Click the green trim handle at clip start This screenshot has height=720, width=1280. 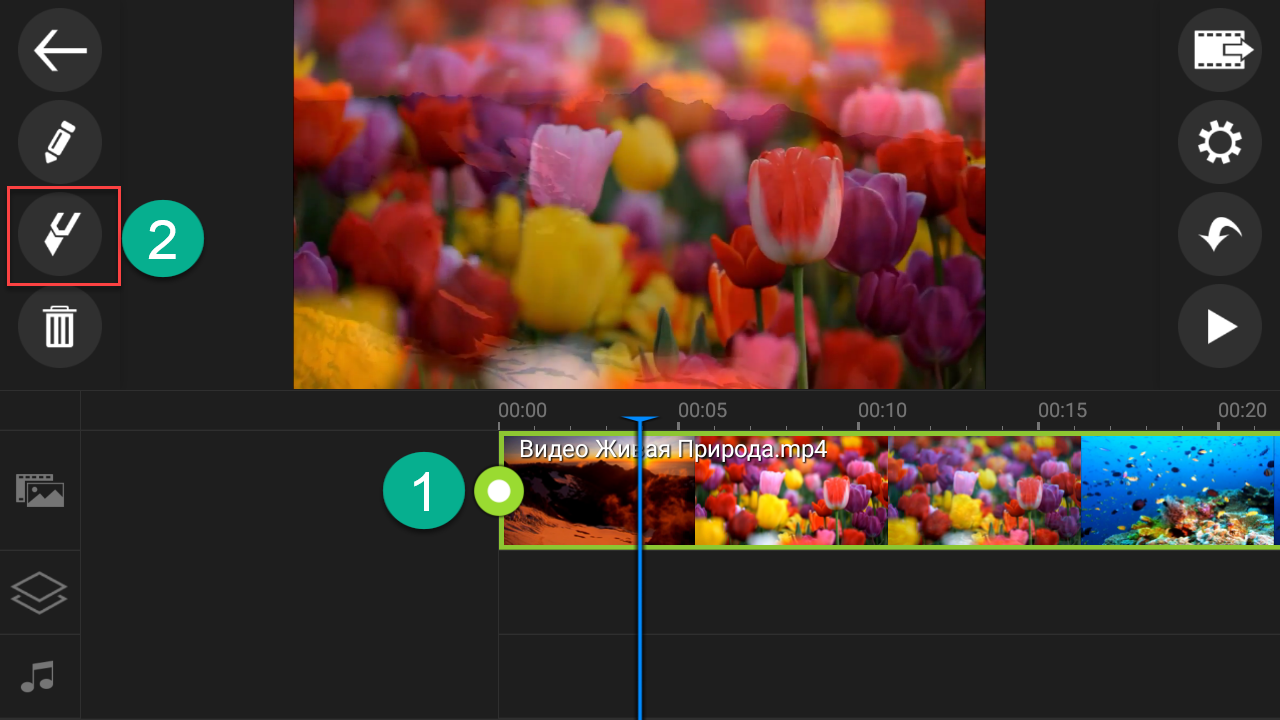(x=498, y=491)
